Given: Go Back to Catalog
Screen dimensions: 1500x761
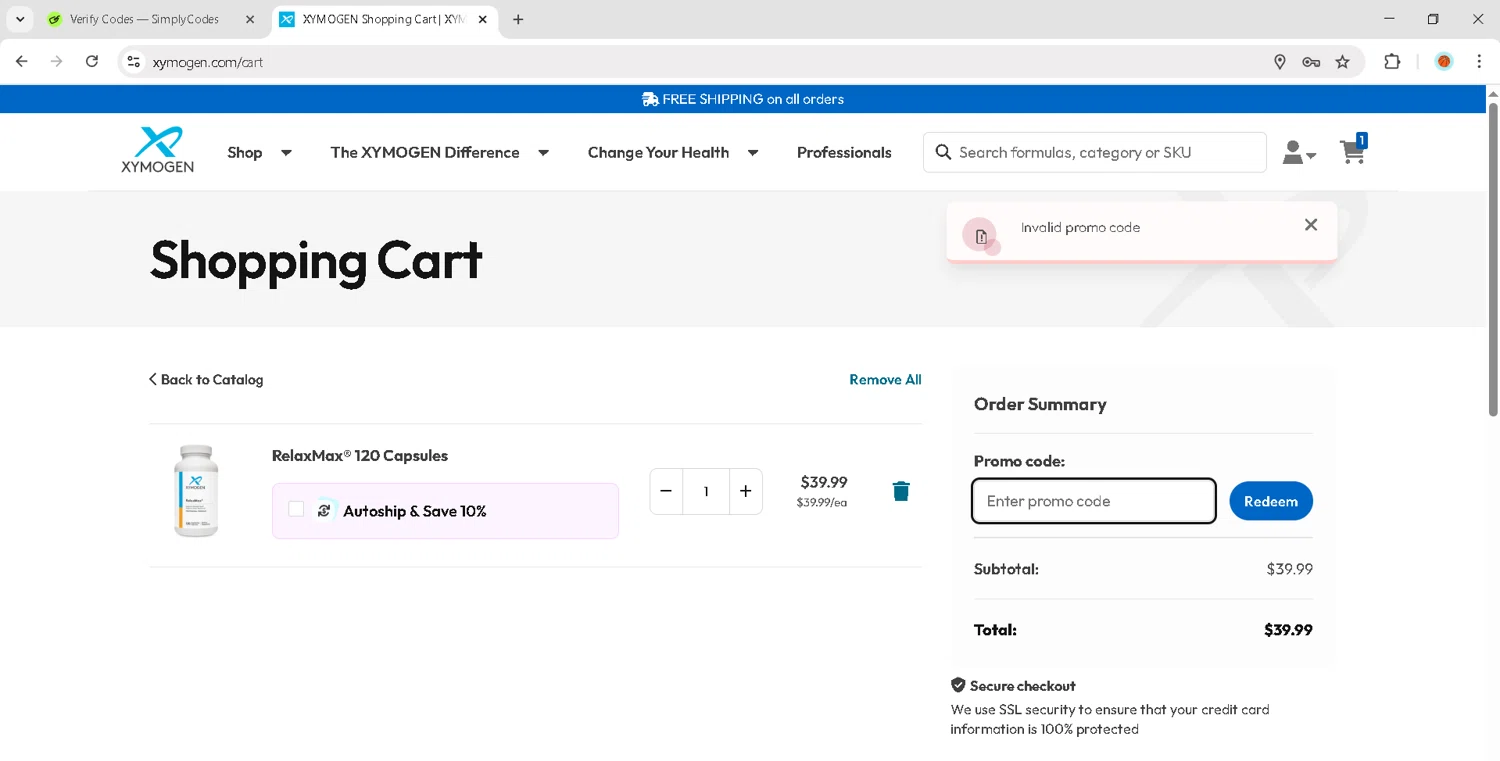Looking at the screenshot, I should point(206,379).
